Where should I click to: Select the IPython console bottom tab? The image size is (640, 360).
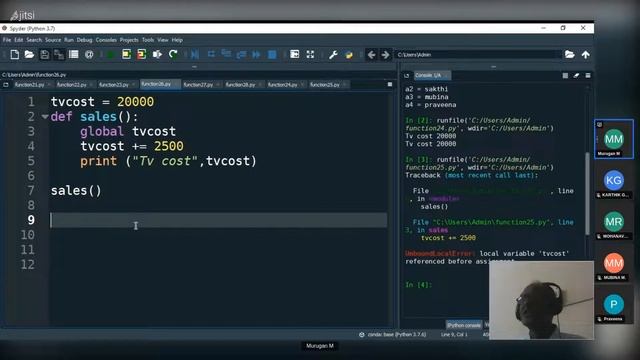pyautogui.click(x=464, y=325)
